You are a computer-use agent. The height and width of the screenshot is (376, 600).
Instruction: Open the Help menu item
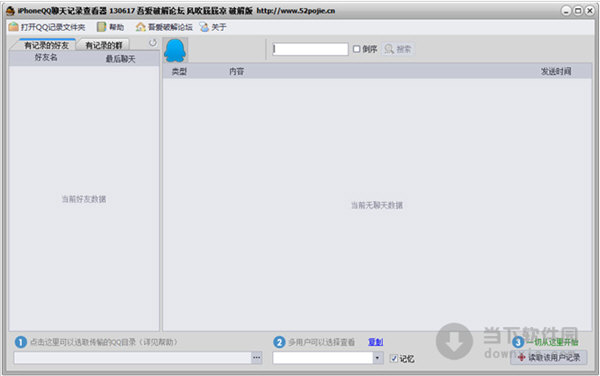tap(111, 27)
